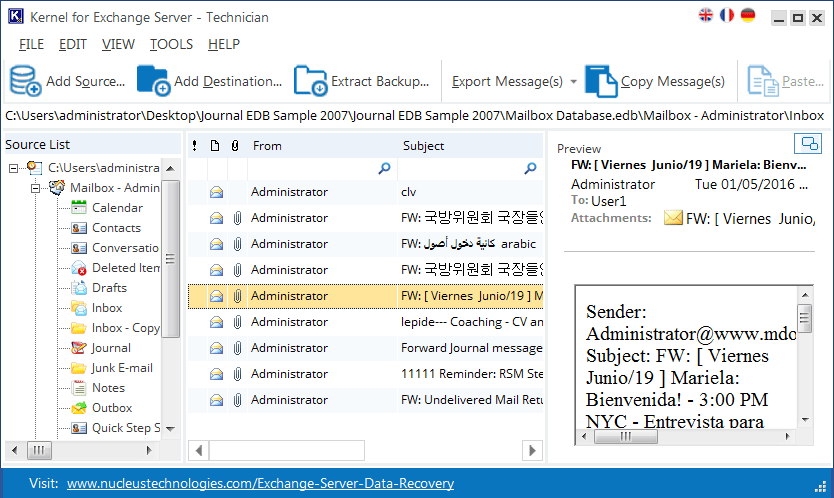Collapse the C:\Users\administra root tree node
Image resolution: width=834 pixels, height=498 pixels.
[13, 168]
